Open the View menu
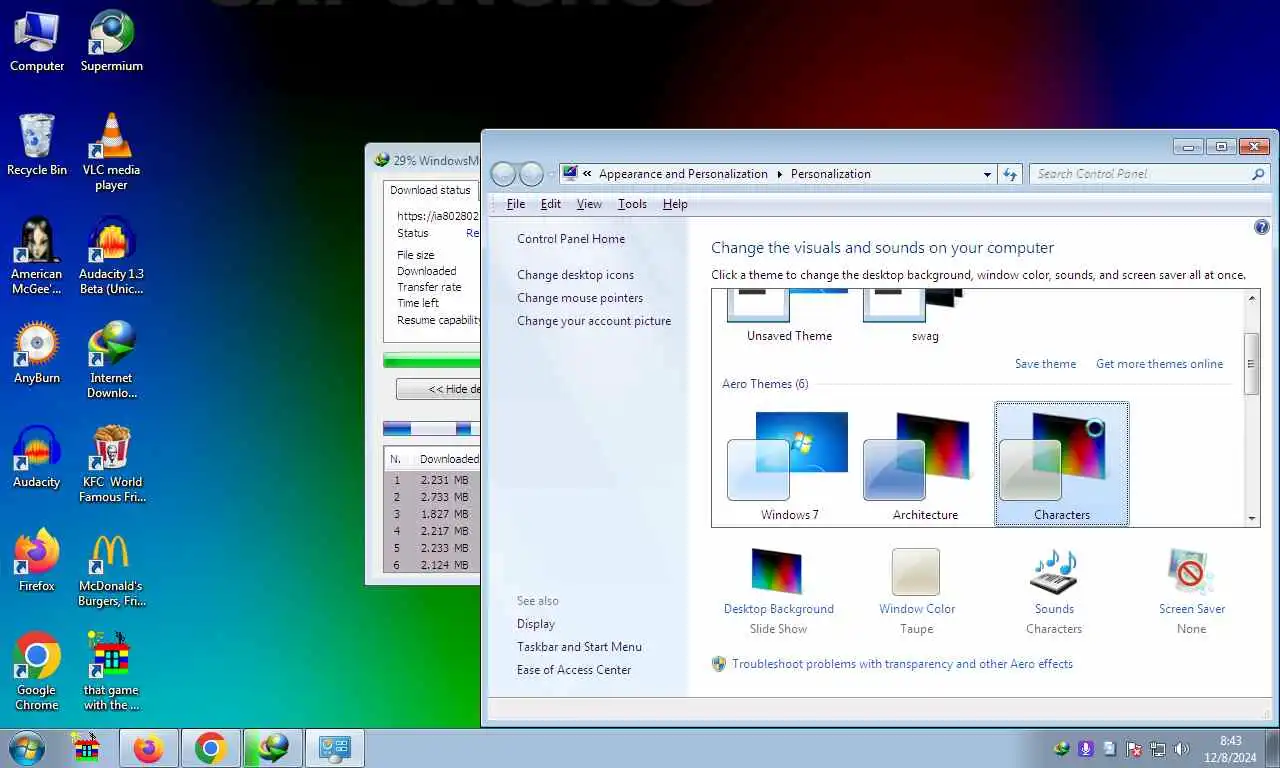 (x=589, y=204)
